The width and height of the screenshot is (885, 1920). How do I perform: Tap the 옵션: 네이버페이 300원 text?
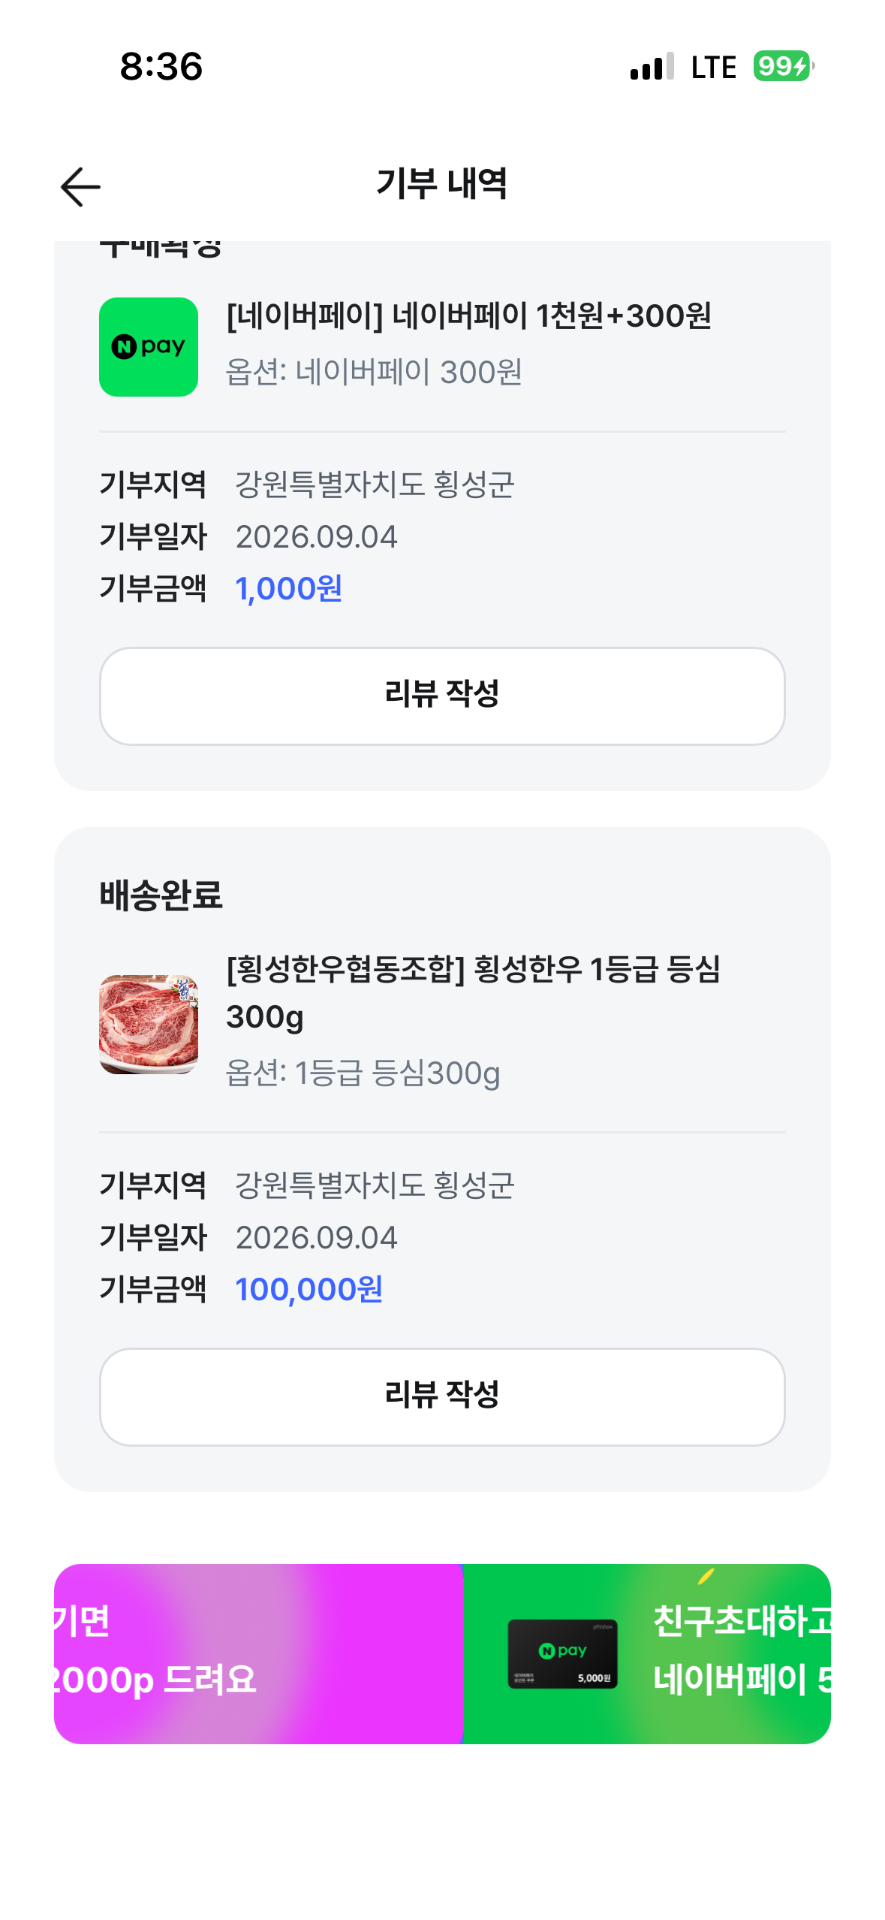374,372
